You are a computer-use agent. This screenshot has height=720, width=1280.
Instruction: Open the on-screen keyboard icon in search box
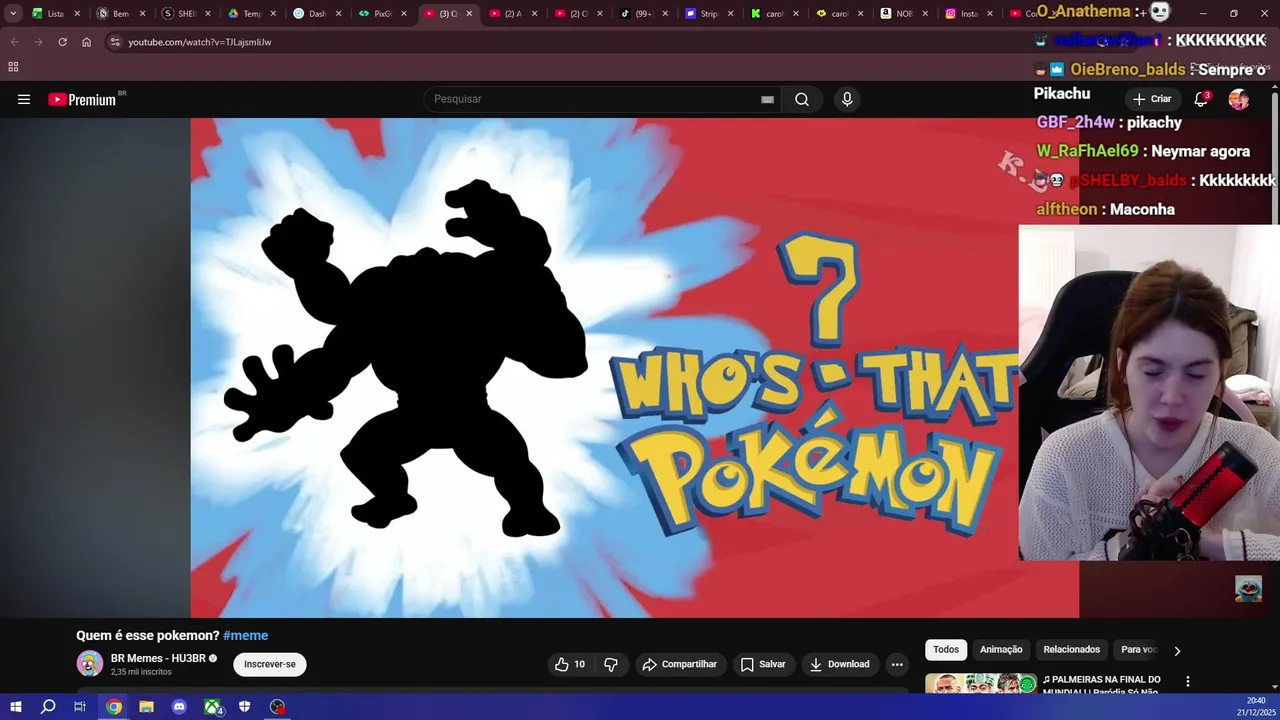tap(767, 99)
